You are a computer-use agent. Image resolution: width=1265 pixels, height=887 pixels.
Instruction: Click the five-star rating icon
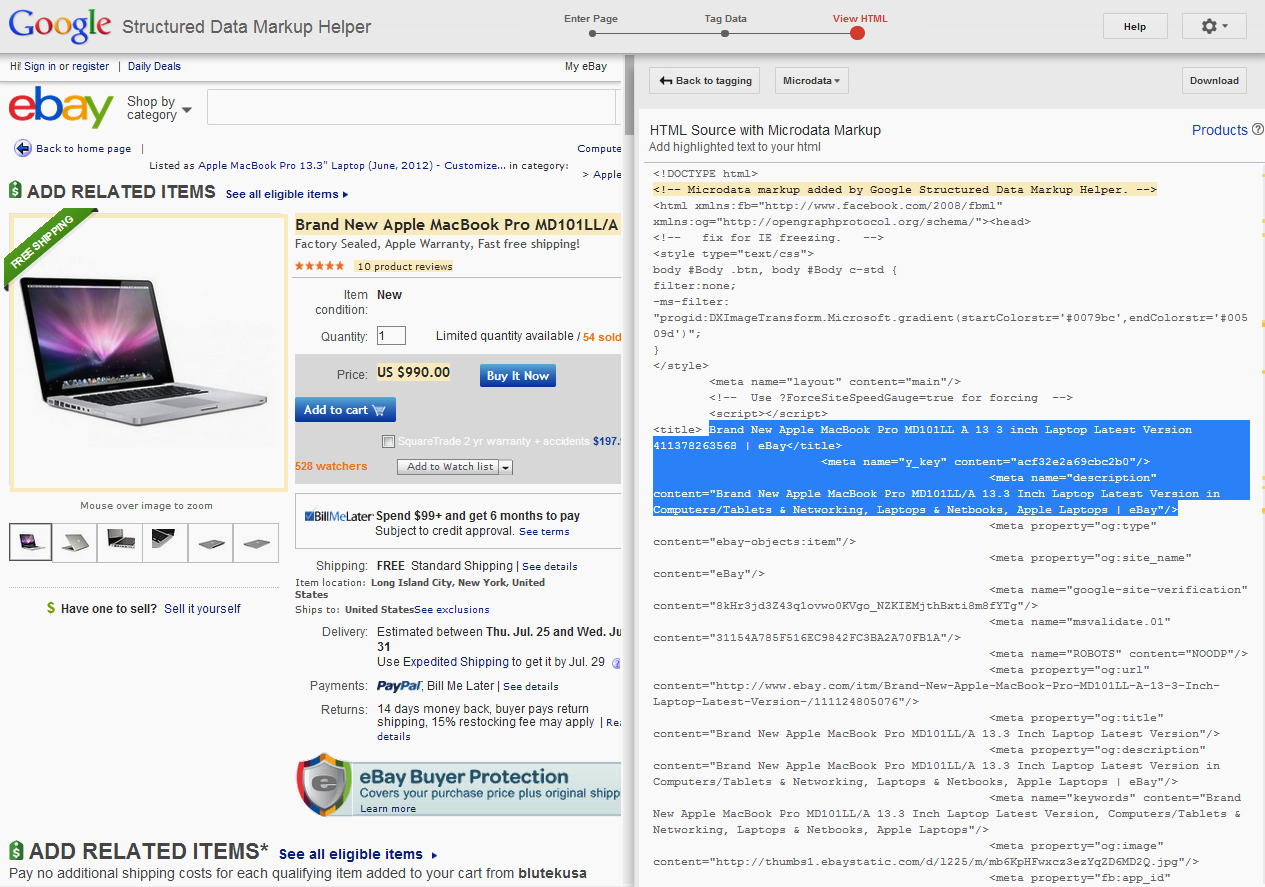(320, 266)
